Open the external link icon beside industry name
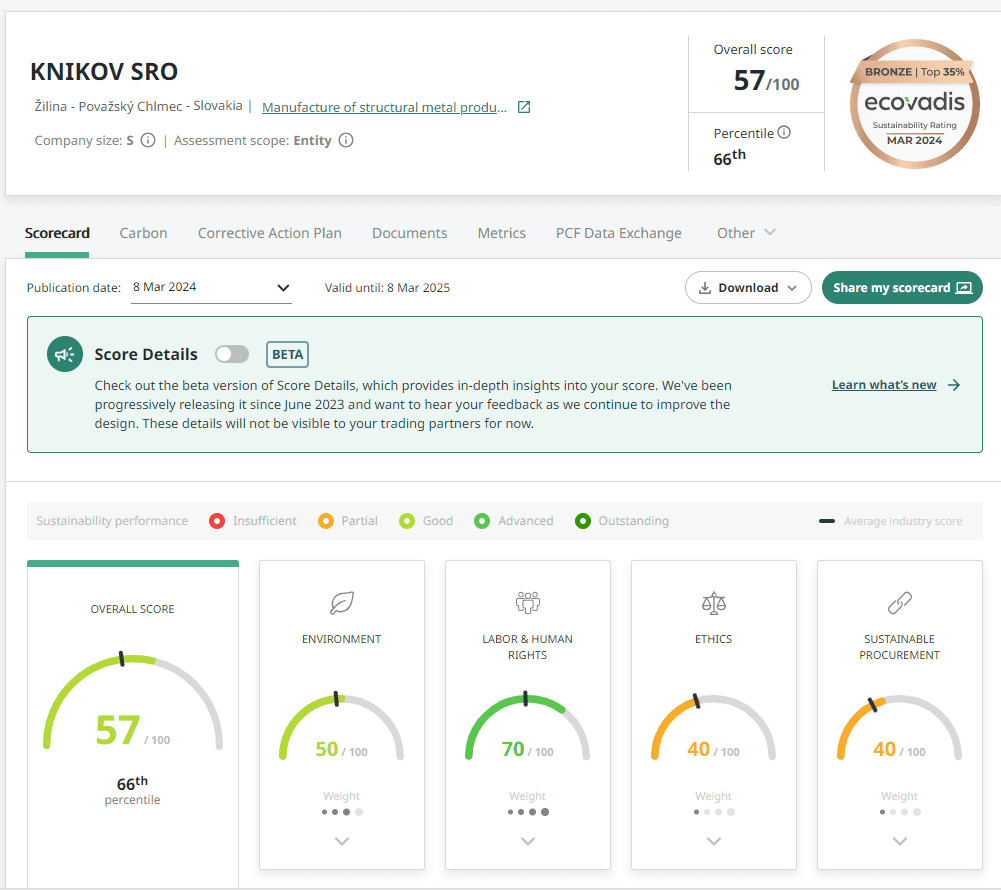1001x890 pixels. point(523,107)
